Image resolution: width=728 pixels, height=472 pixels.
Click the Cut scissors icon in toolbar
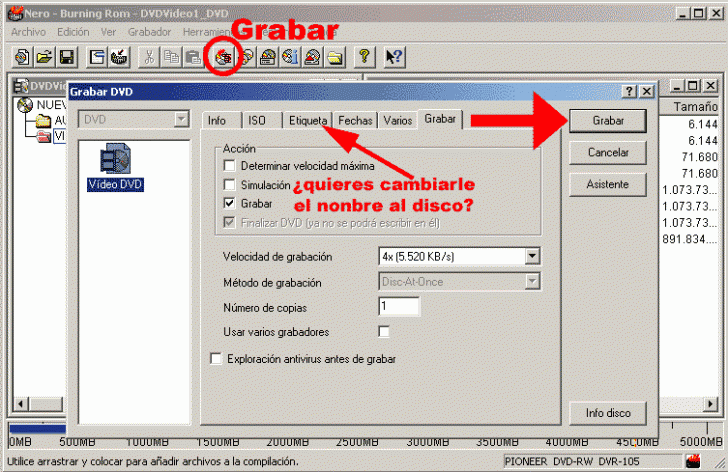click(149, 57)
